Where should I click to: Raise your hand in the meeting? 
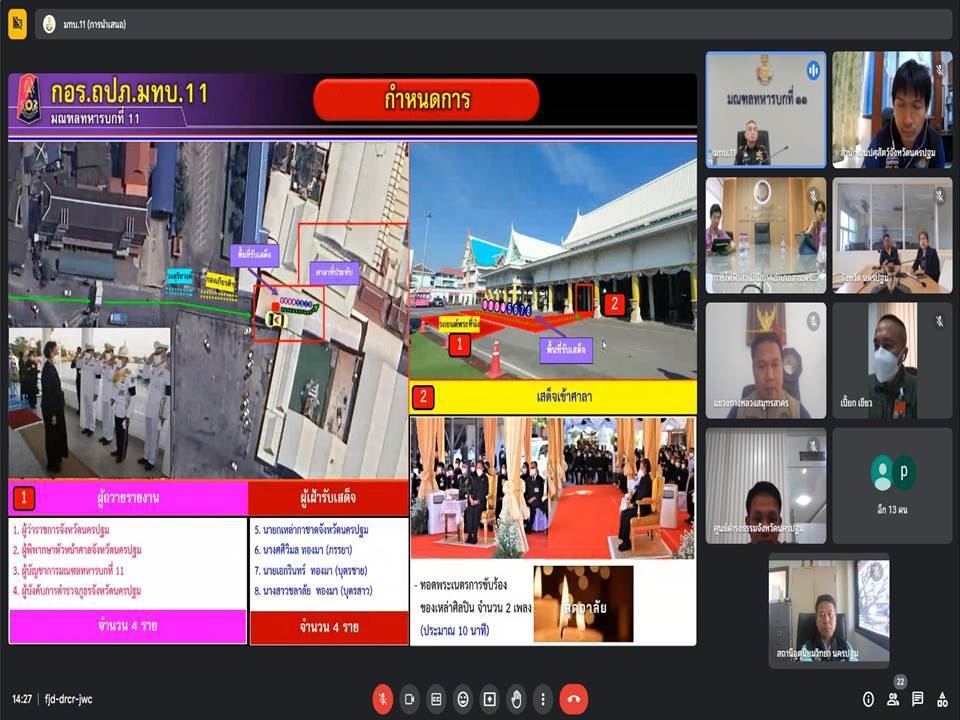(x=516, y=698)
